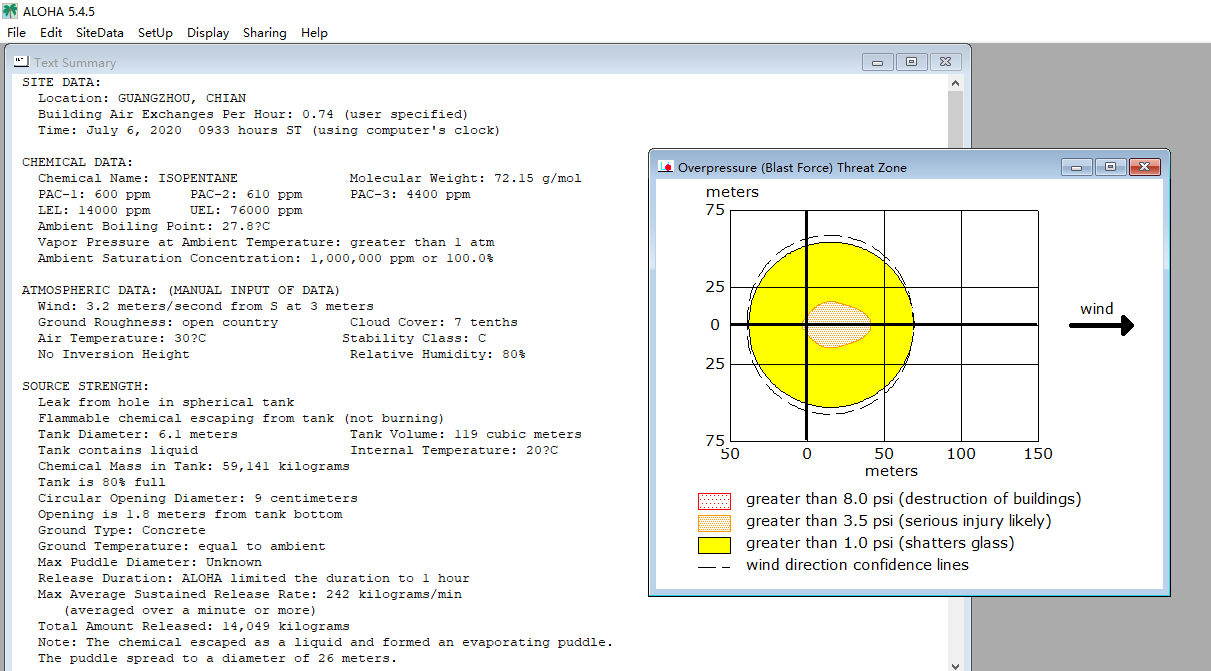Click the Release Duration line
The height and width of the screenshot is (671, 1211).
click(x=254, y=578)
